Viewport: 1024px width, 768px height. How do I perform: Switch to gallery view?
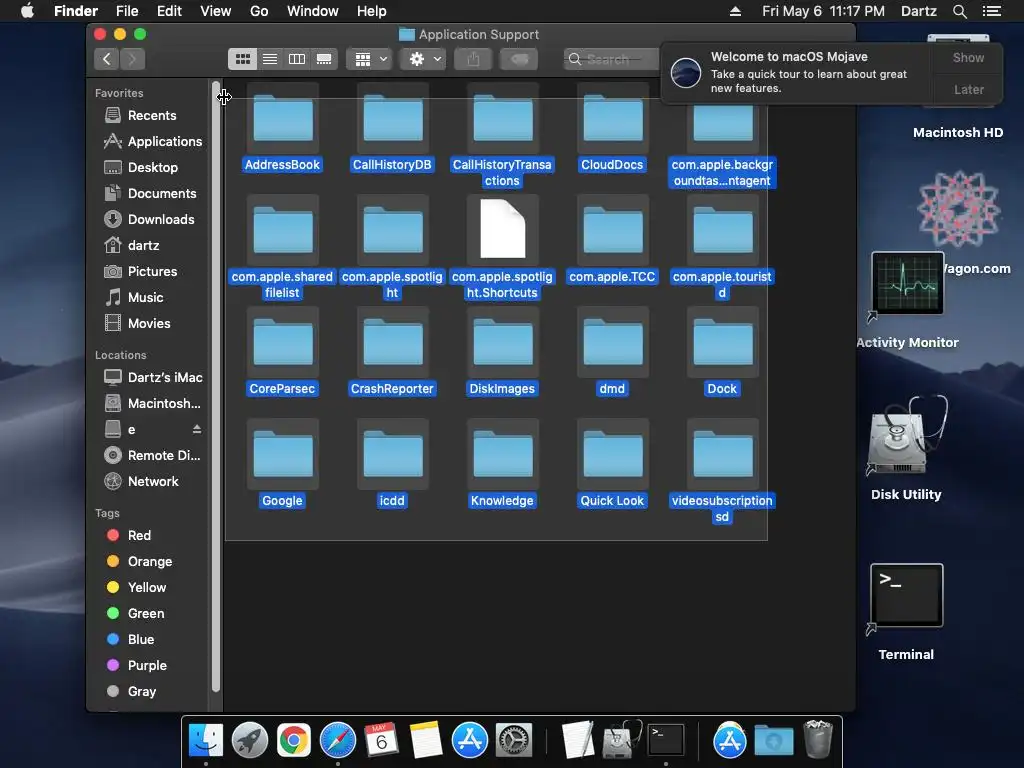point(324,59)
